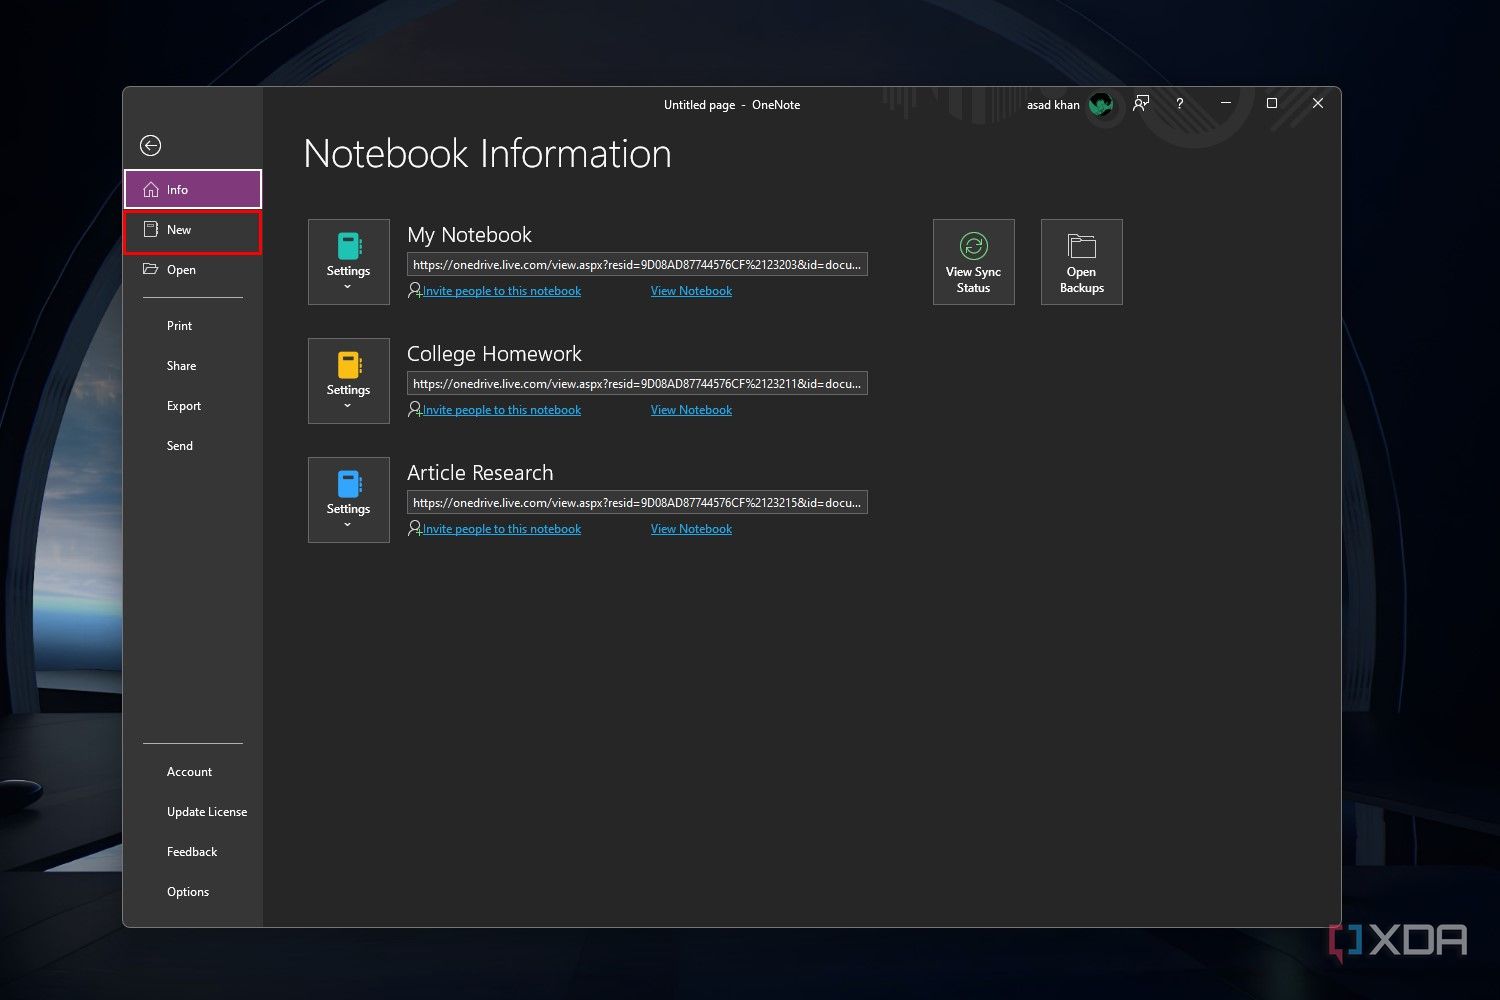Invite people to College Homework notebook
1500x1000 pixels.
(502, 410)
